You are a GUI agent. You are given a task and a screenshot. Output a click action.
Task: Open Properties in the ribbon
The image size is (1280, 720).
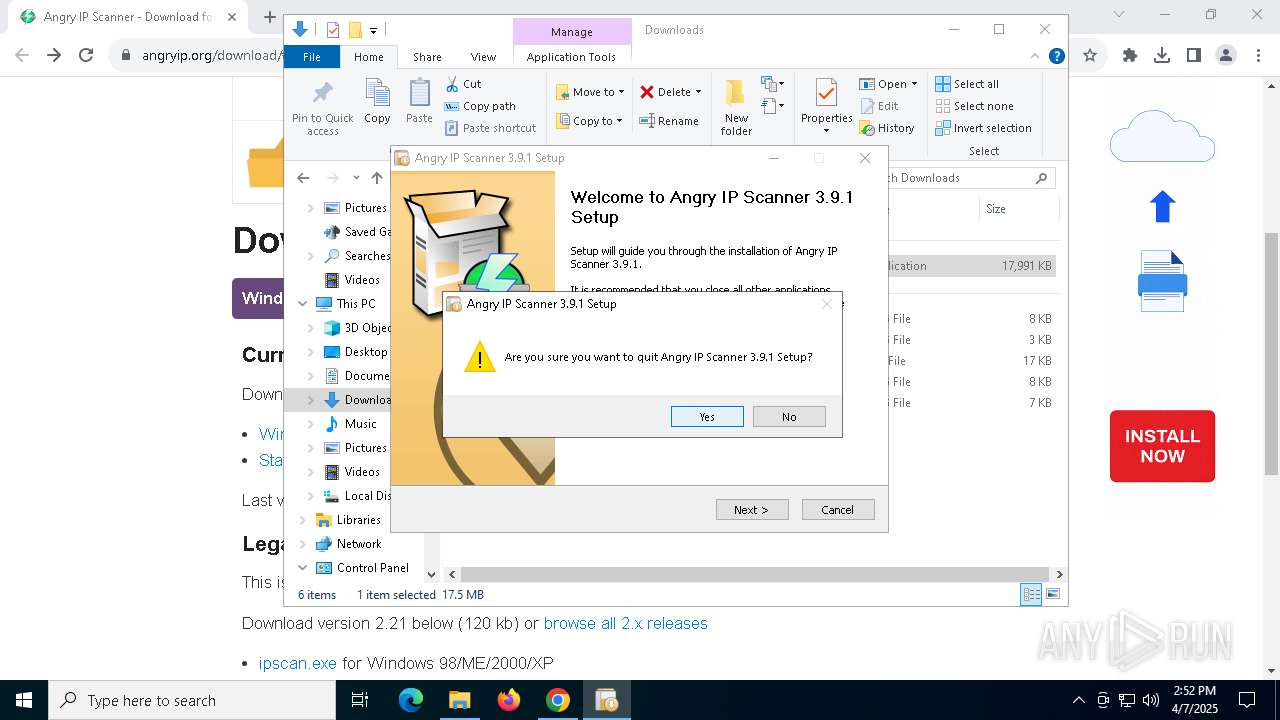[x=826, y=106]
